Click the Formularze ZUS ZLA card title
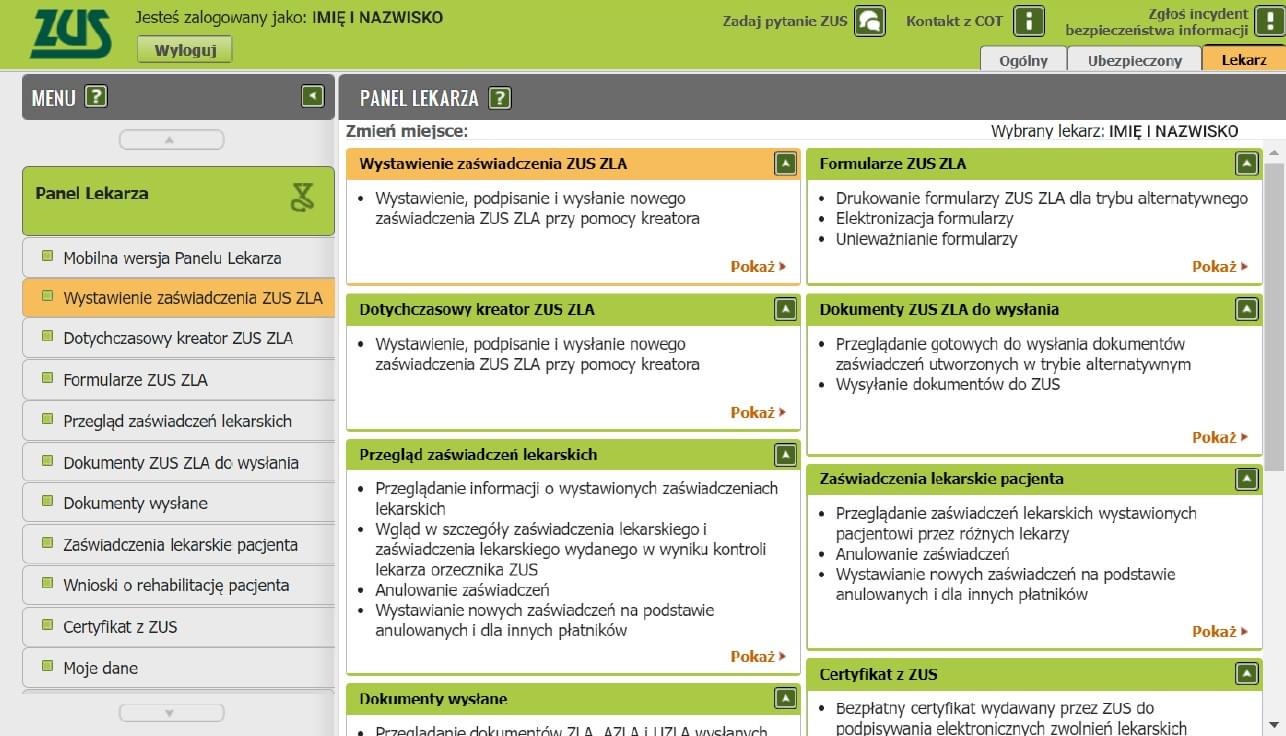 point(893,164)
